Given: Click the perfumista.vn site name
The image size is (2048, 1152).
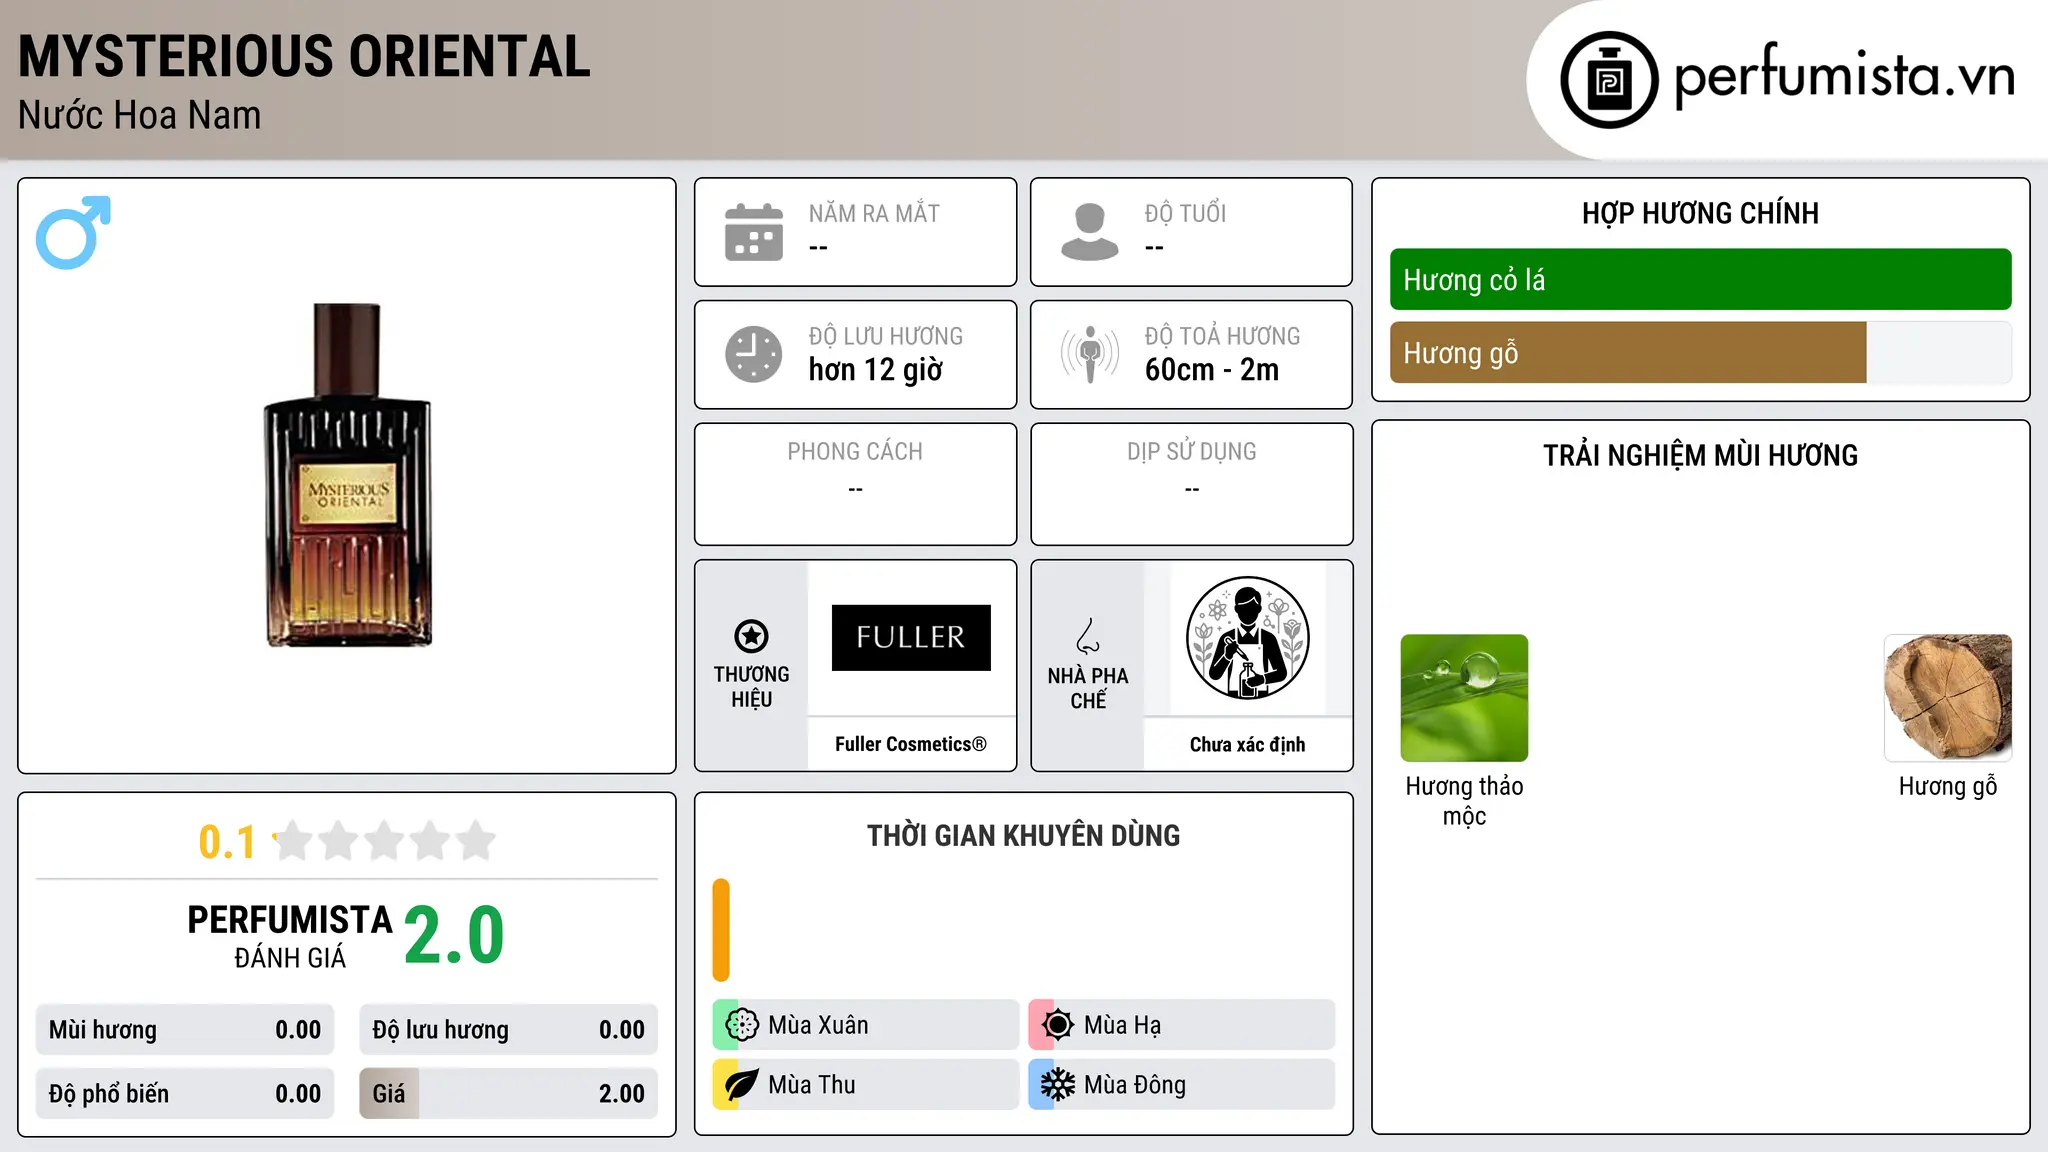Looking at the screenshot, I should [x=1844, y=76].
